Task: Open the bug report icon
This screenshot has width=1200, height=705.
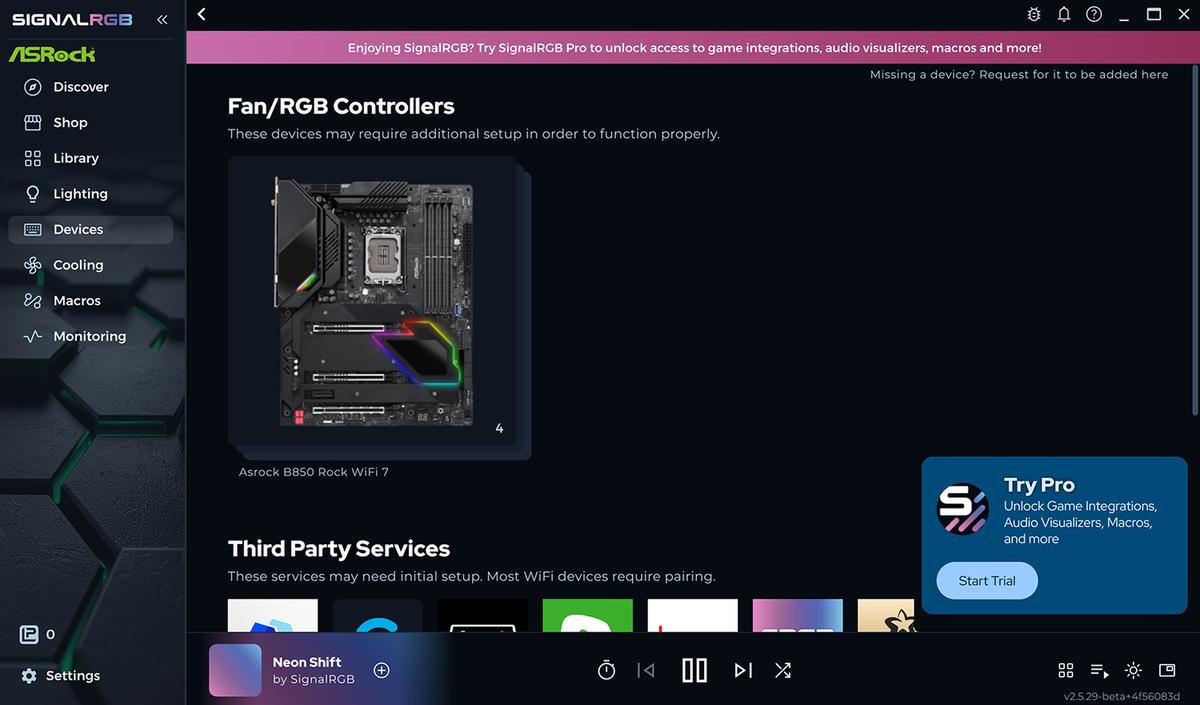Action: pos(1034,15)
